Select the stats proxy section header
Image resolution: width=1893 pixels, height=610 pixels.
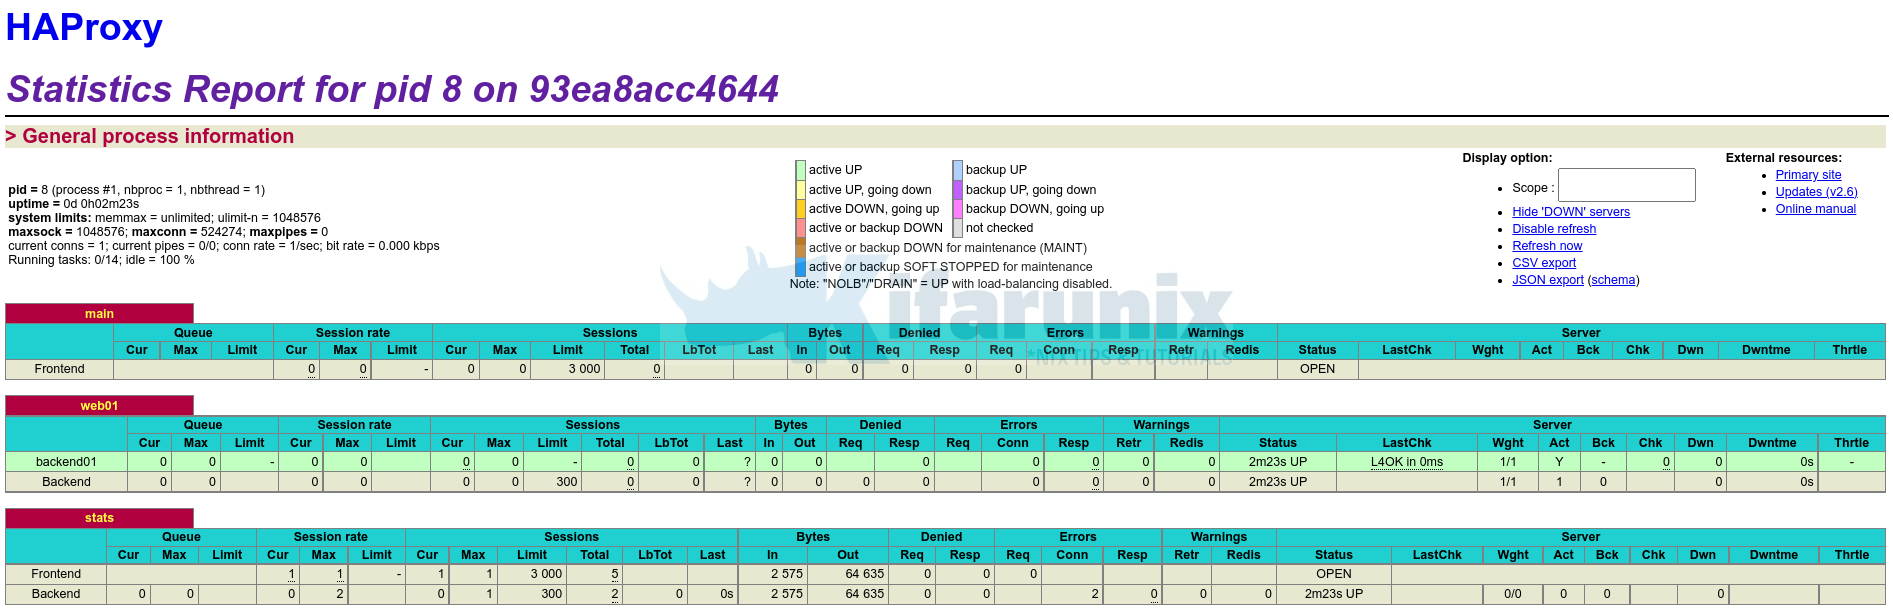pyautogui.click(x=99, y=518)
